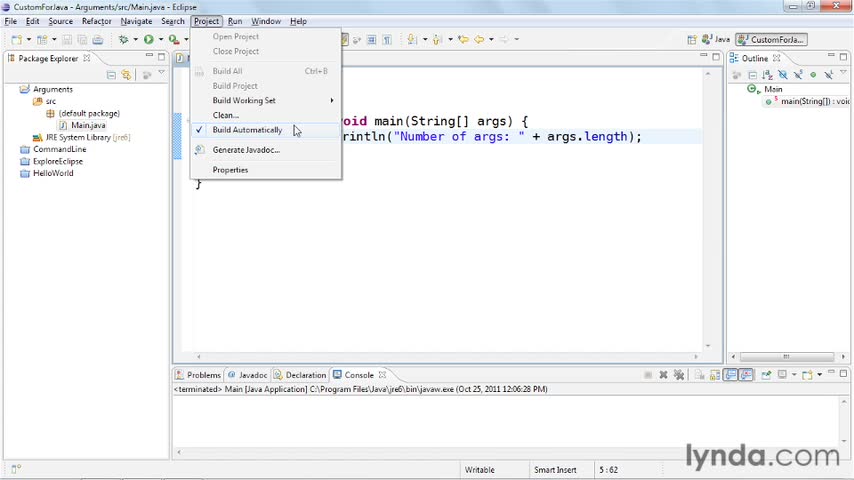854x480 pixels.
Task: Switch to the Problems tab
Action: (x=197, y=375)
